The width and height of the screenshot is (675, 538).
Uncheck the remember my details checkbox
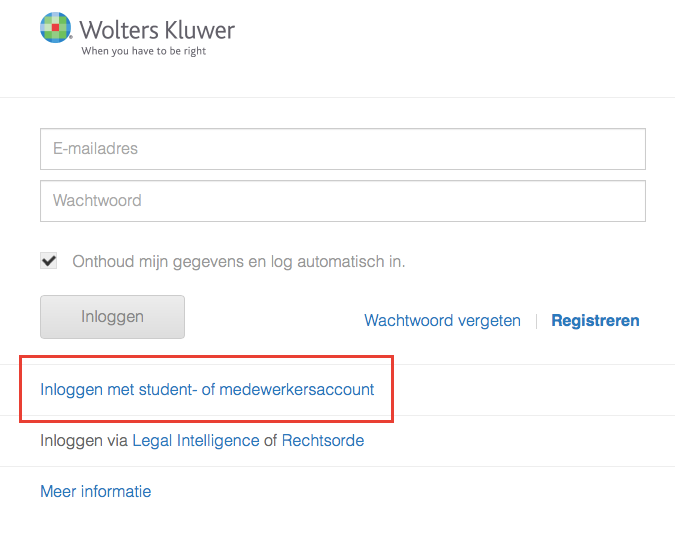(x=49, y=260)
